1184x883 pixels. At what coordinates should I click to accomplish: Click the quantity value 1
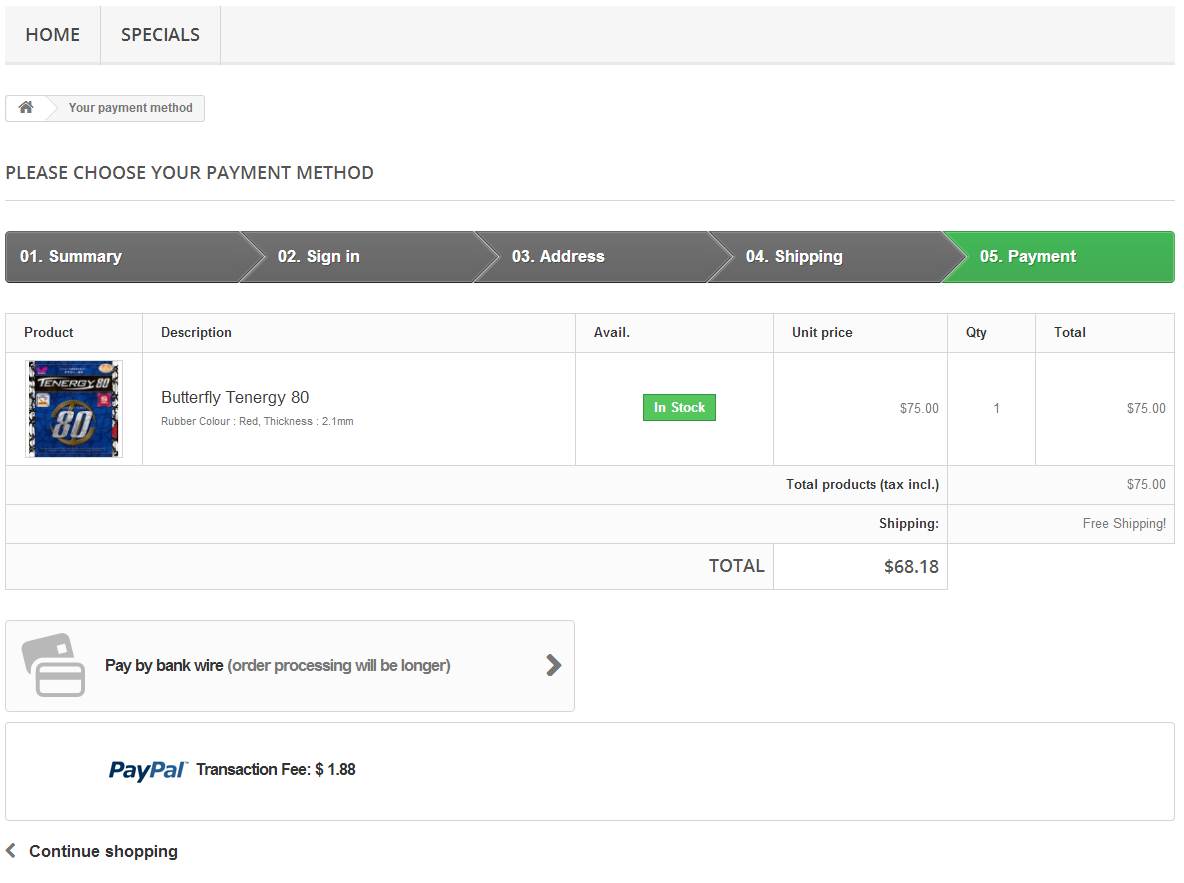pos(997,409)
